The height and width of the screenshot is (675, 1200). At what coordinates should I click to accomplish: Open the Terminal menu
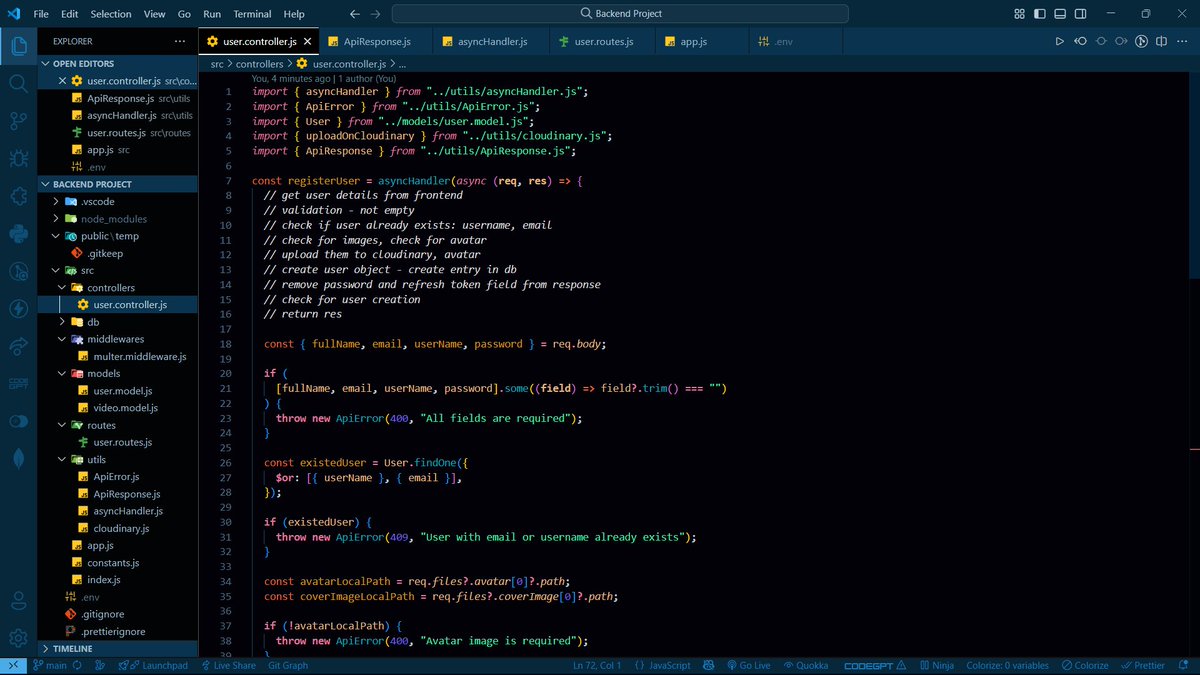252,14
